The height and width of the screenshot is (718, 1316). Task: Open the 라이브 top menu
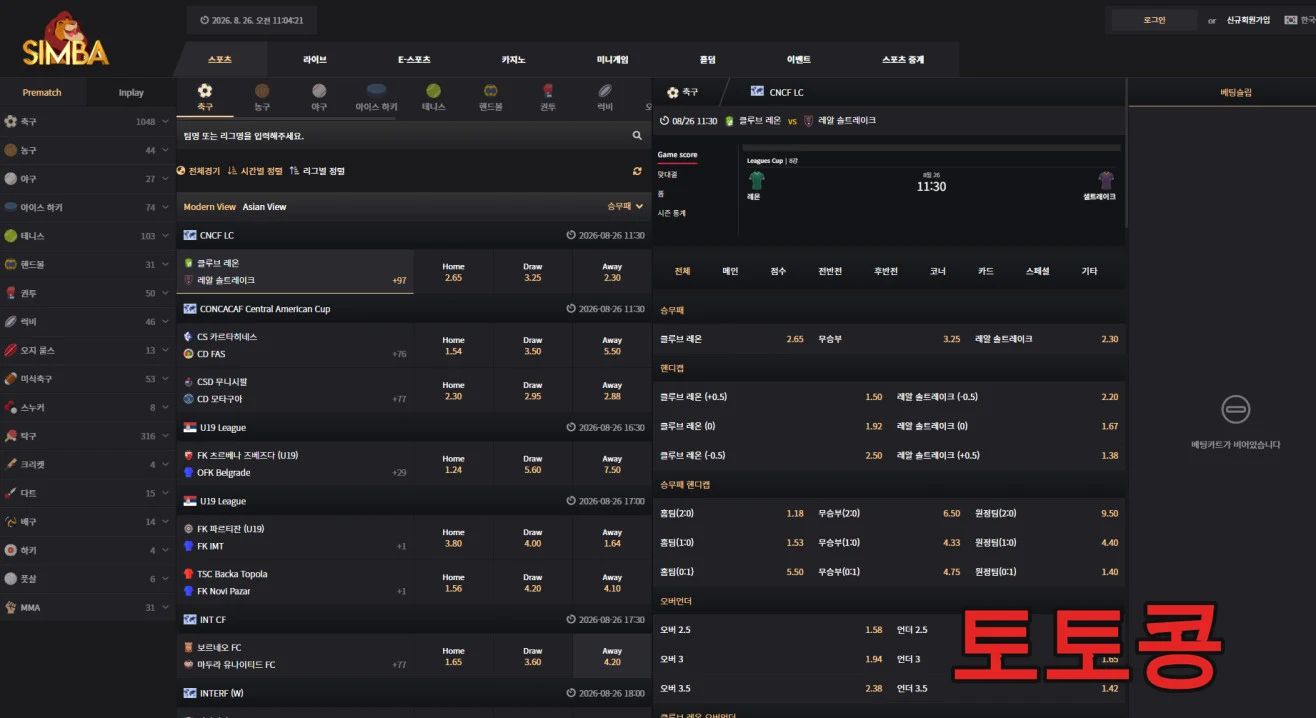tap(315, 60)
